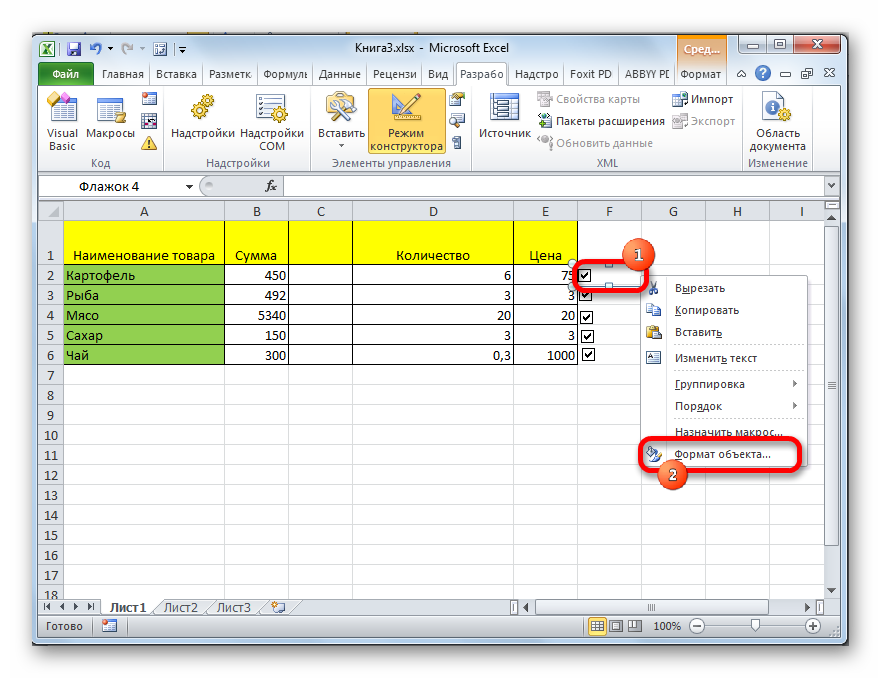
Task: Switch to the Данные ribbon tab
Action: [339, 74]
